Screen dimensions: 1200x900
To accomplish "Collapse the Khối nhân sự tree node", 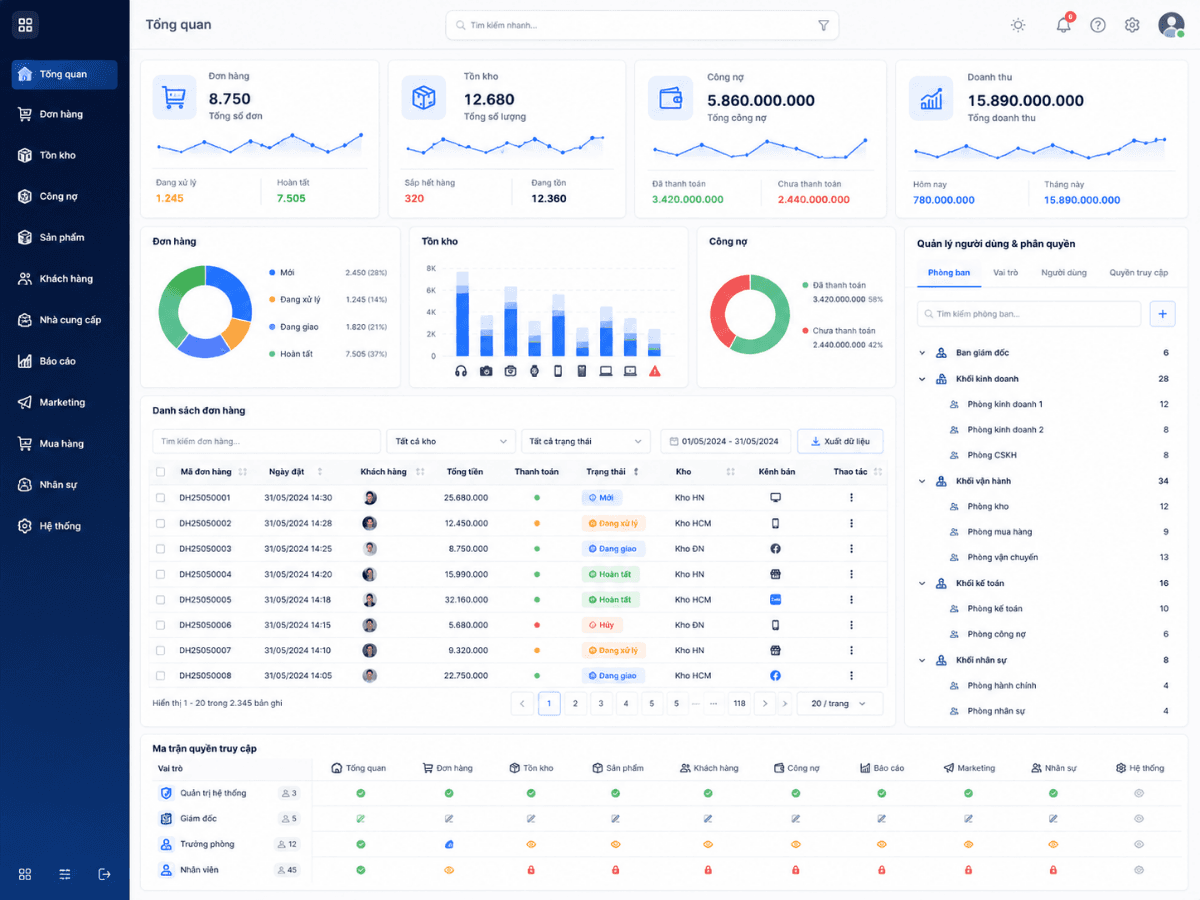I will pos(923,660).
